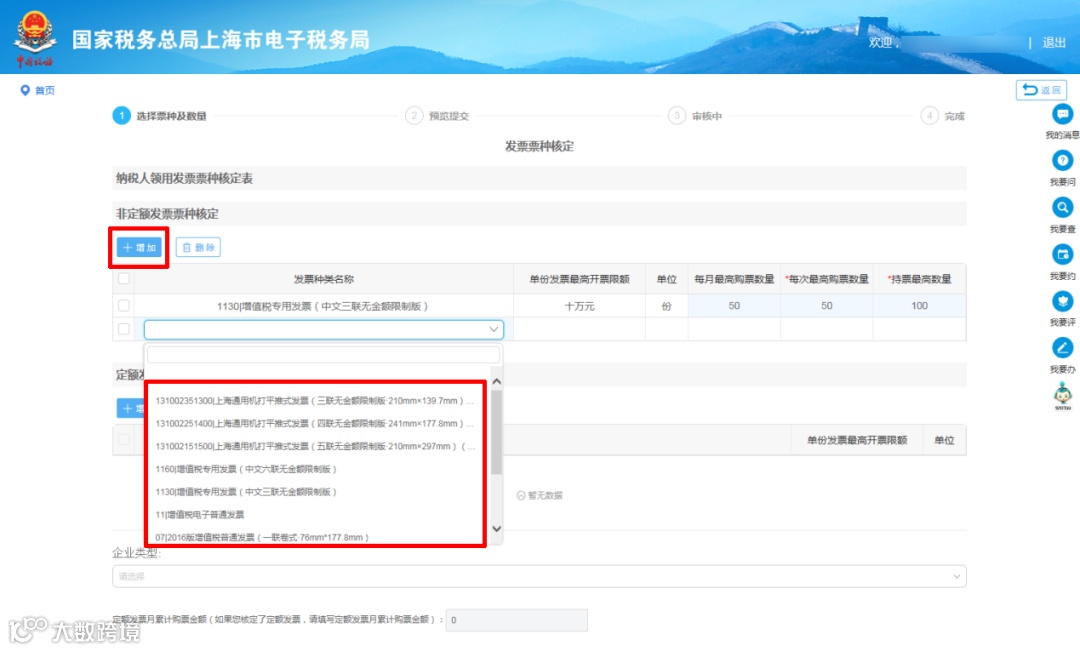Click step 3 circle 审核中
This screenshot has height=651, width=1080.
[676, 116]
